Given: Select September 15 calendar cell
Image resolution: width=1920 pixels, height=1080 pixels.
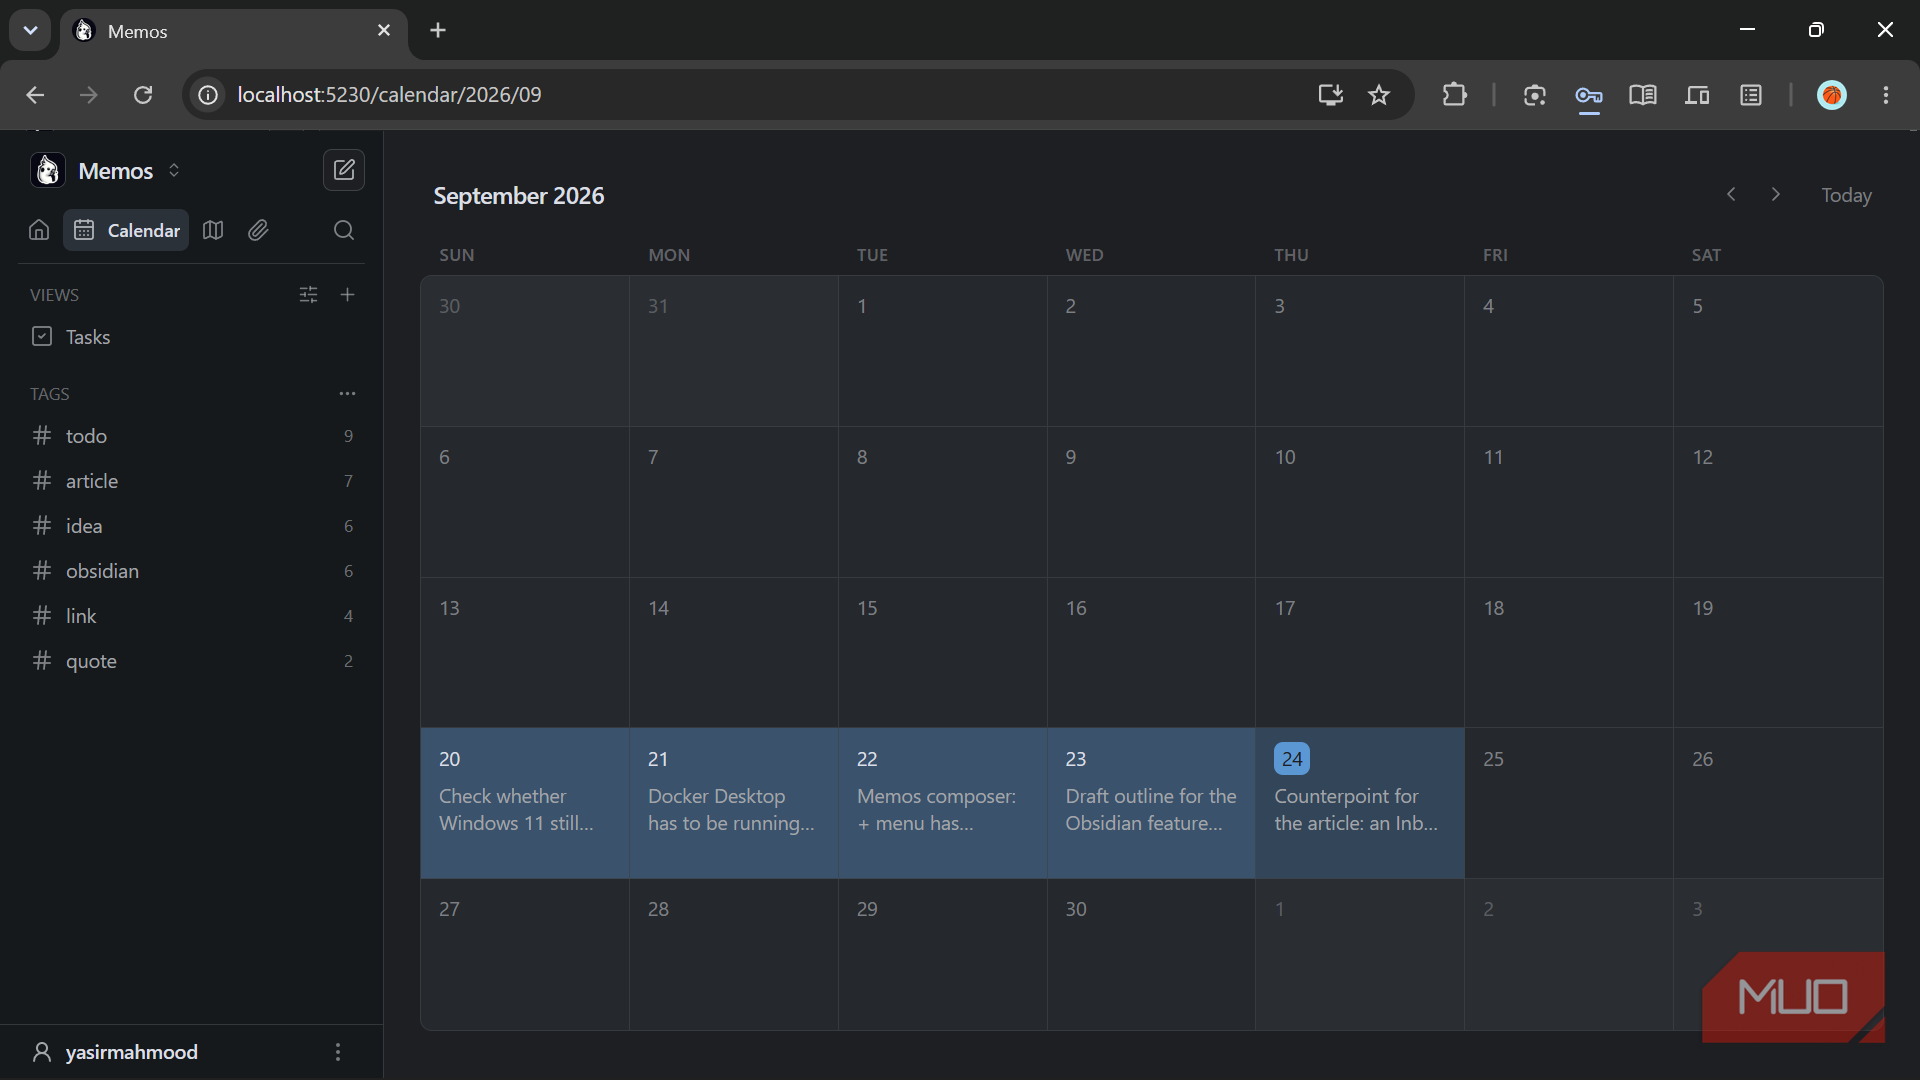Looking at the screenshot, I should tap(943, 652).
